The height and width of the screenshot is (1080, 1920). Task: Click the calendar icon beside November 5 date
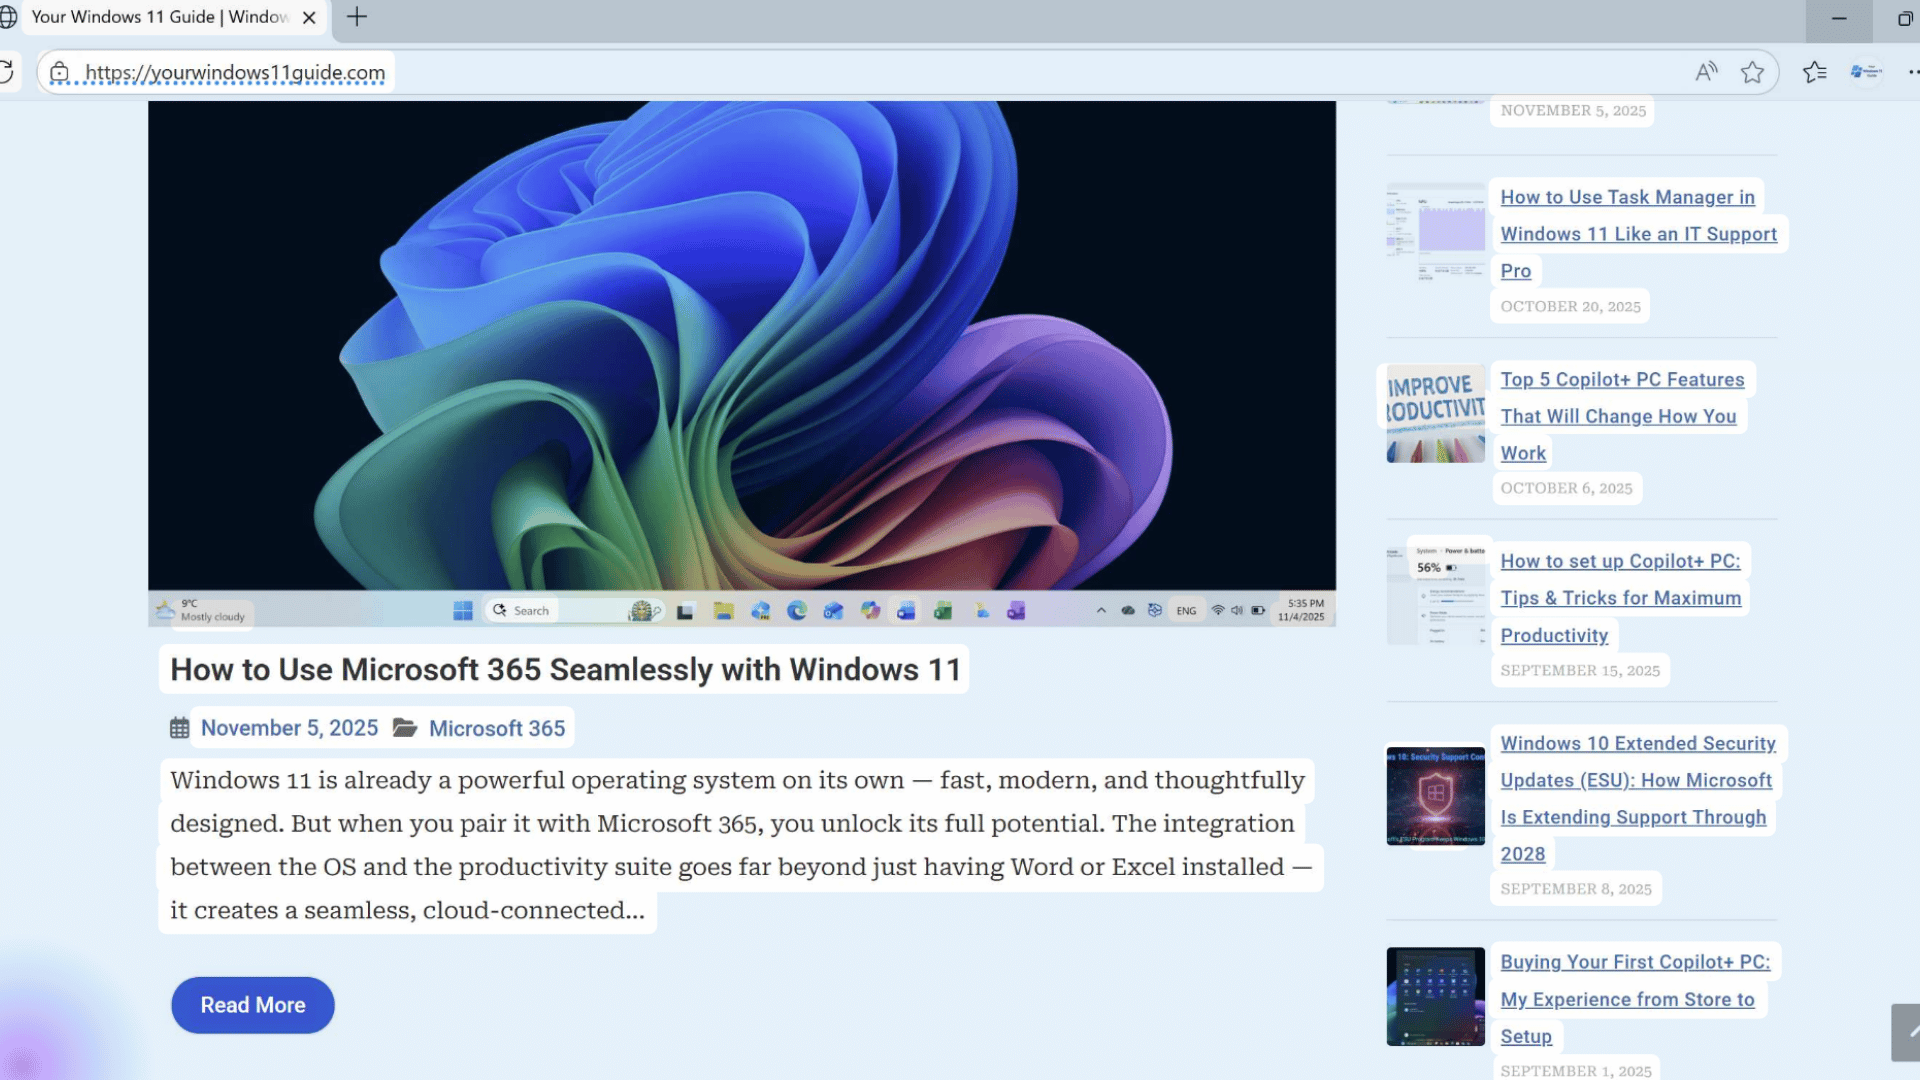pos(179,728)
